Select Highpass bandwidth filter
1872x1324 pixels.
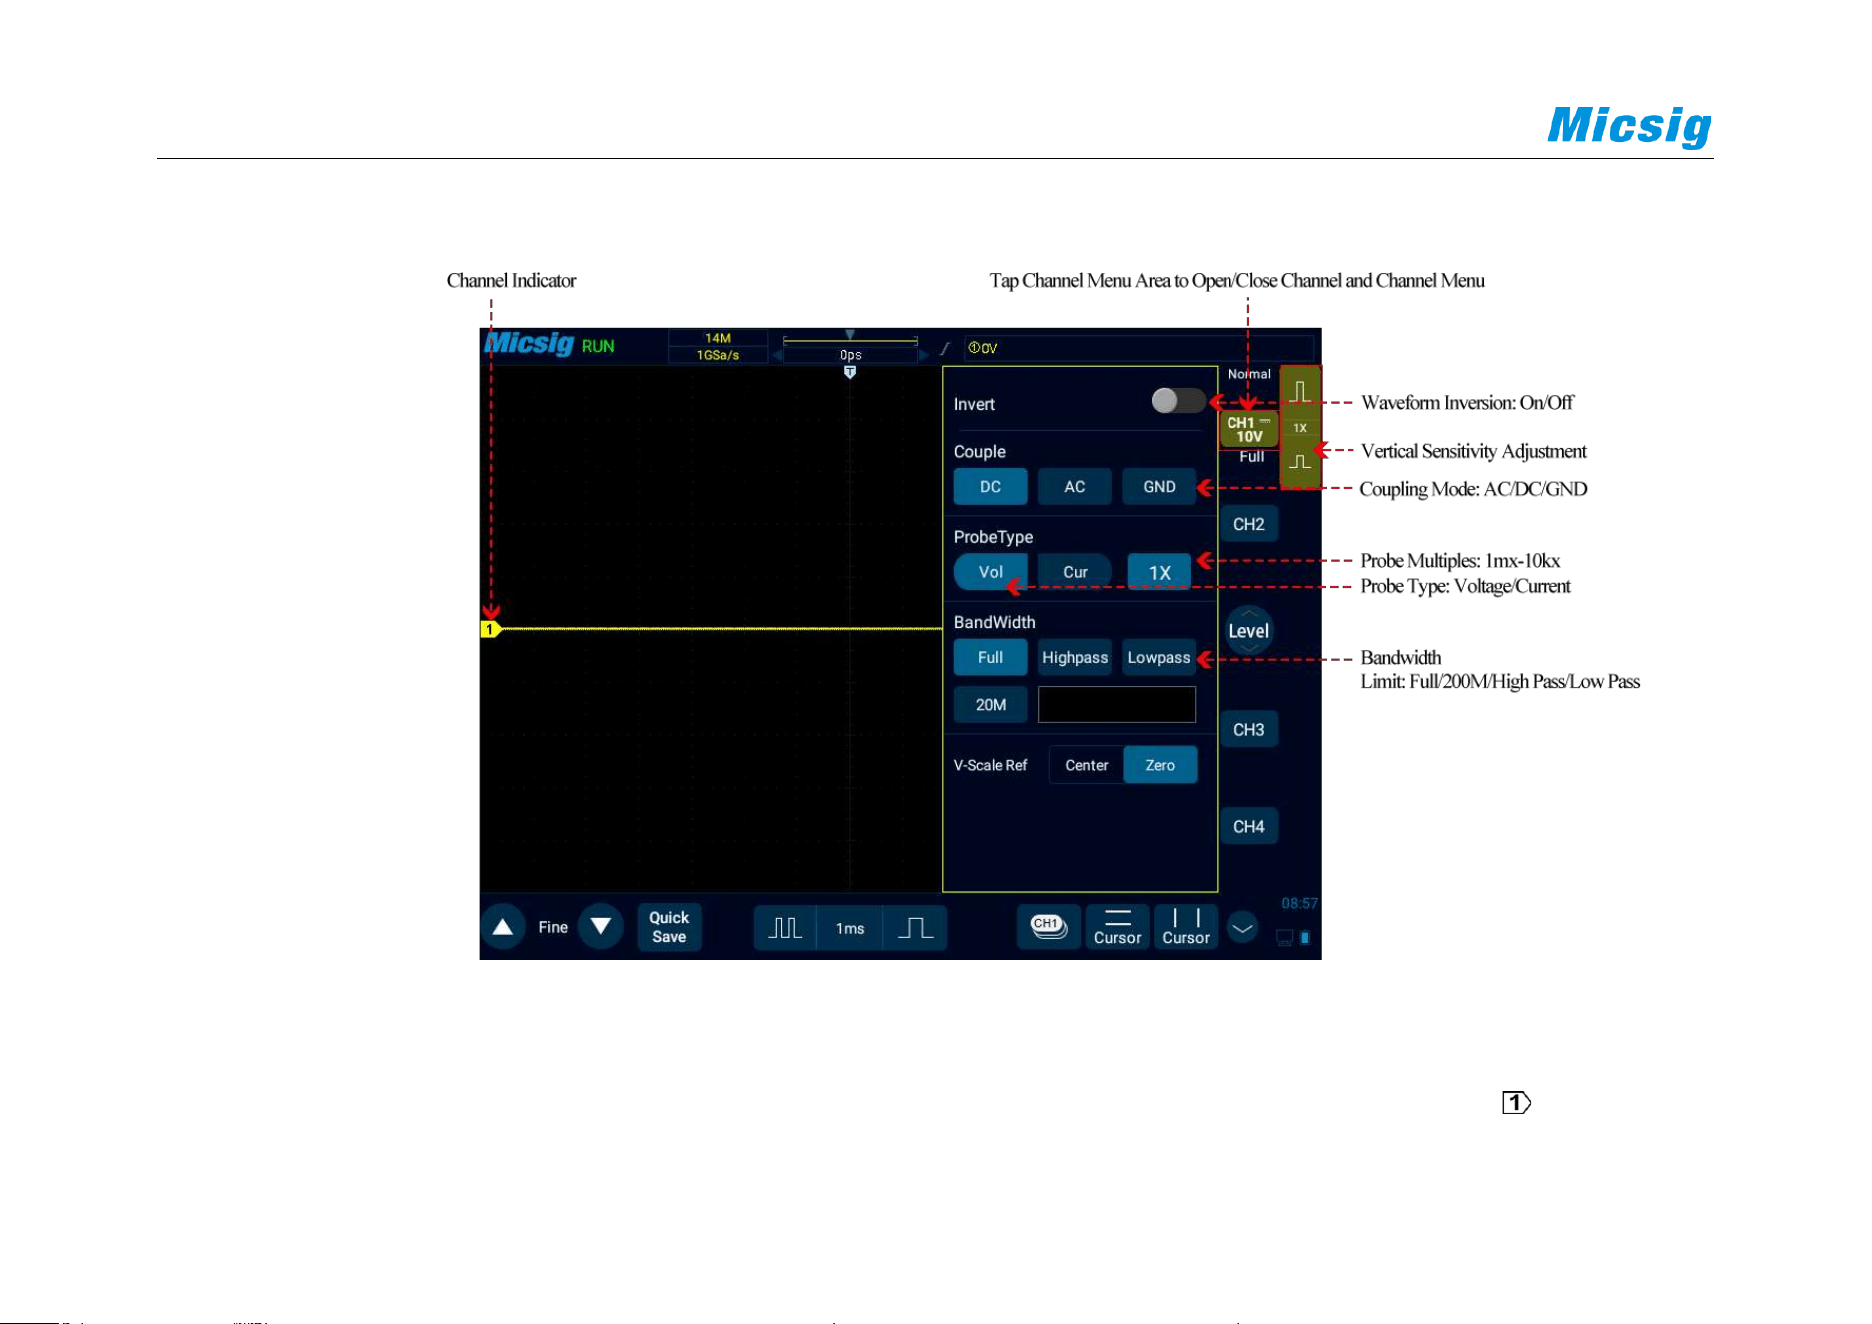(x=1075, y=657)
